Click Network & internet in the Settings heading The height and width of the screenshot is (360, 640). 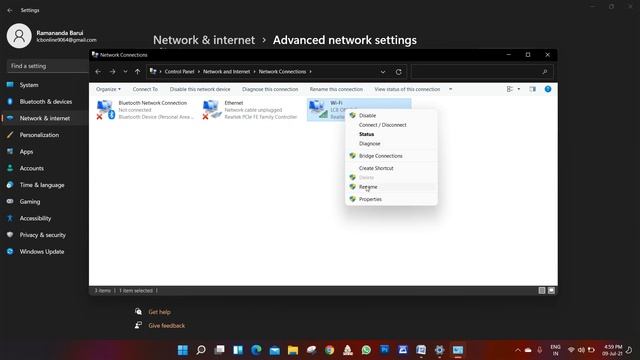tap(204, 40)
